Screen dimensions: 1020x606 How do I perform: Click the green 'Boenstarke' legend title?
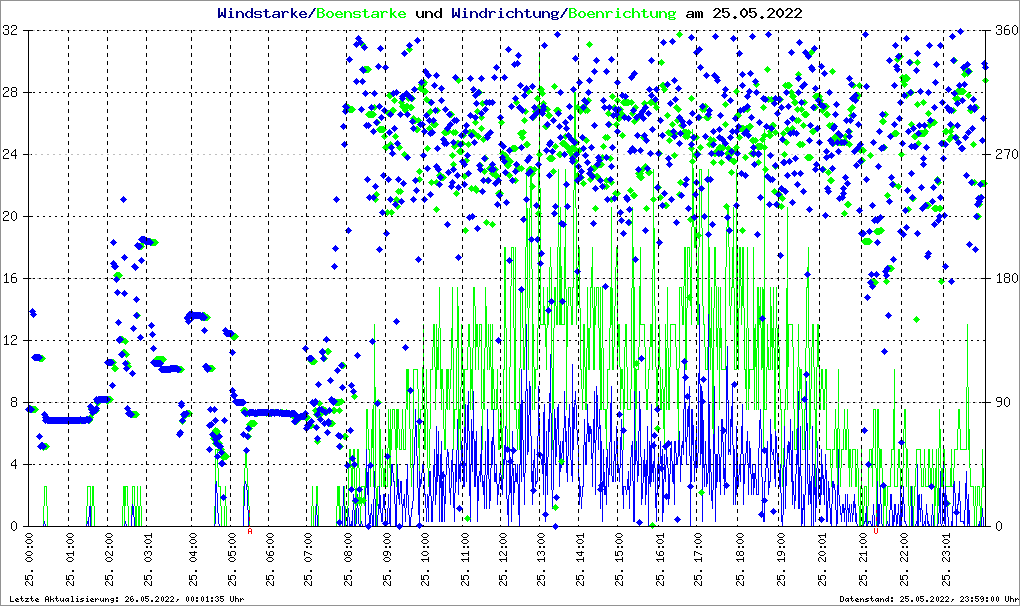tap(363, 13)
